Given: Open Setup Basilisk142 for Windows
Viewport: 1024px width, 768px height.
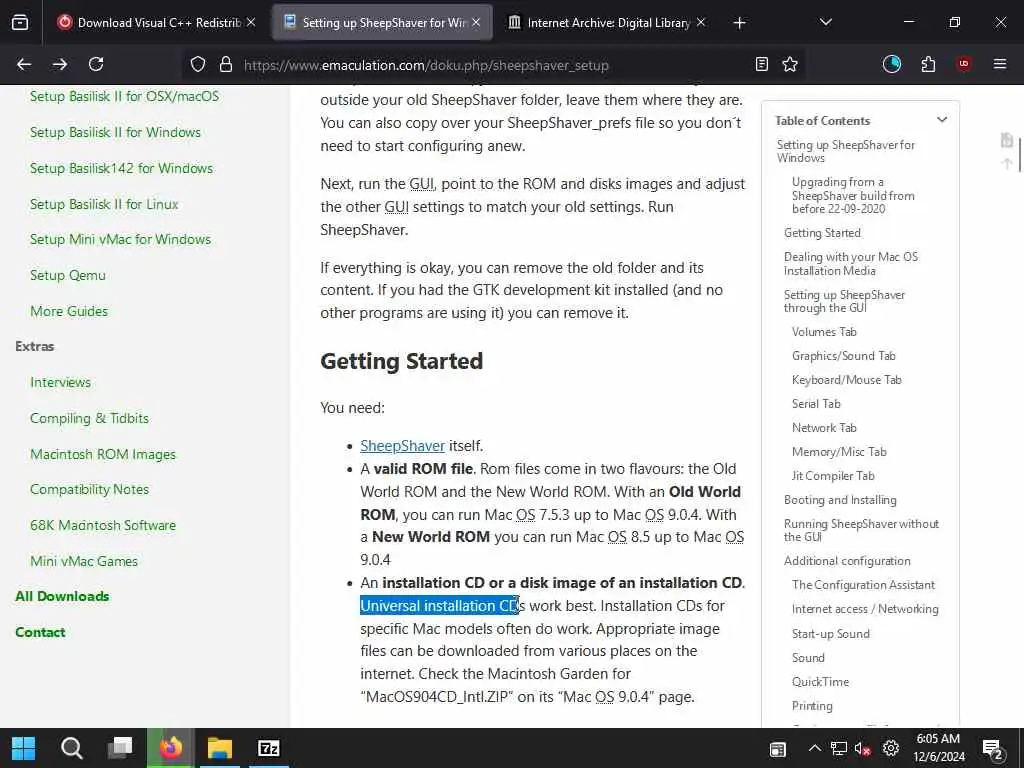Looking at the screenshot, I should coord(121,168).
